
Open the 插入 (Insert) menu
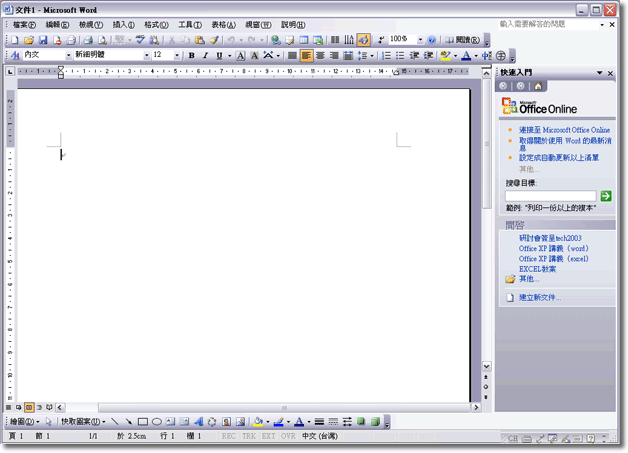coord(124,24)
